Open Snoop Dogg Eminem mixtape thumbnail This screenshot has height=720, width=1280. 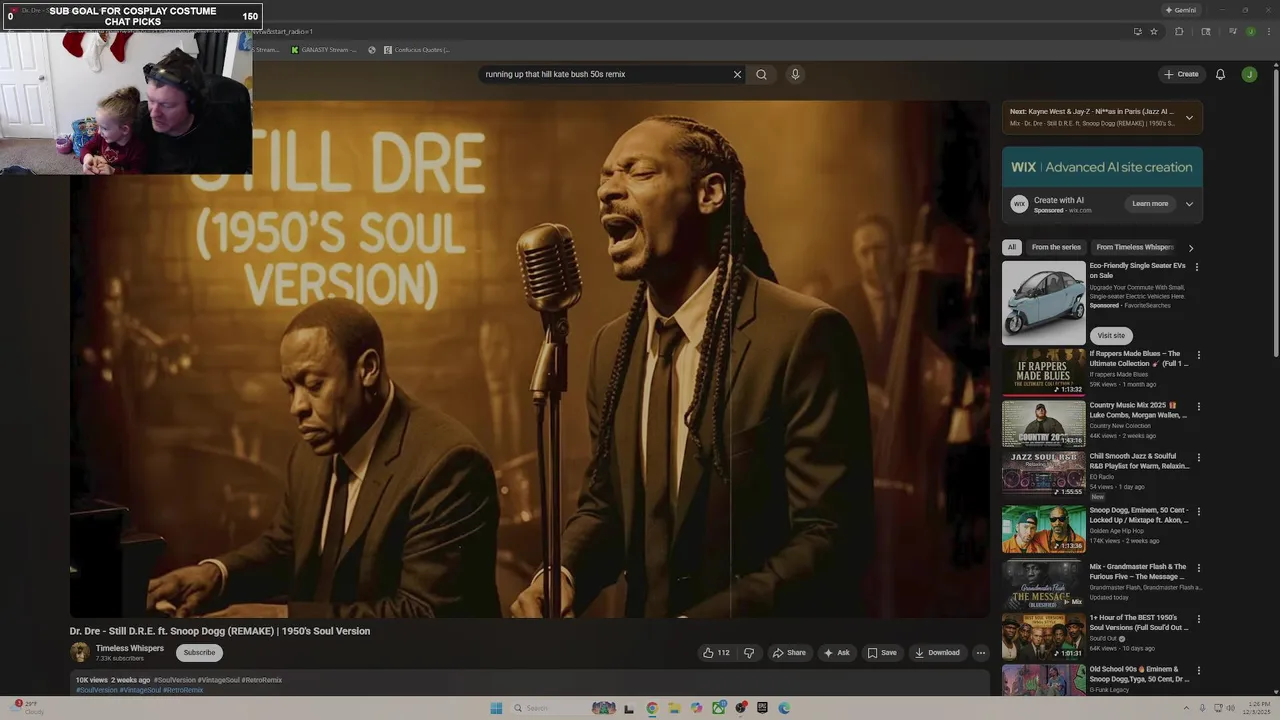1043,529
